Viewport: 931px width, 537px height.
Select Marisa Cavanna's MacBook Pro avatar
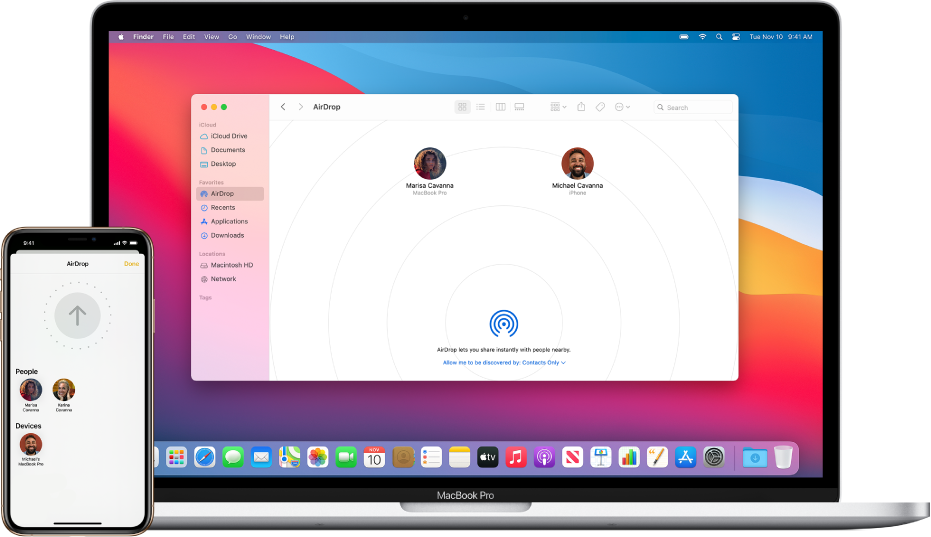click(430, 163)
